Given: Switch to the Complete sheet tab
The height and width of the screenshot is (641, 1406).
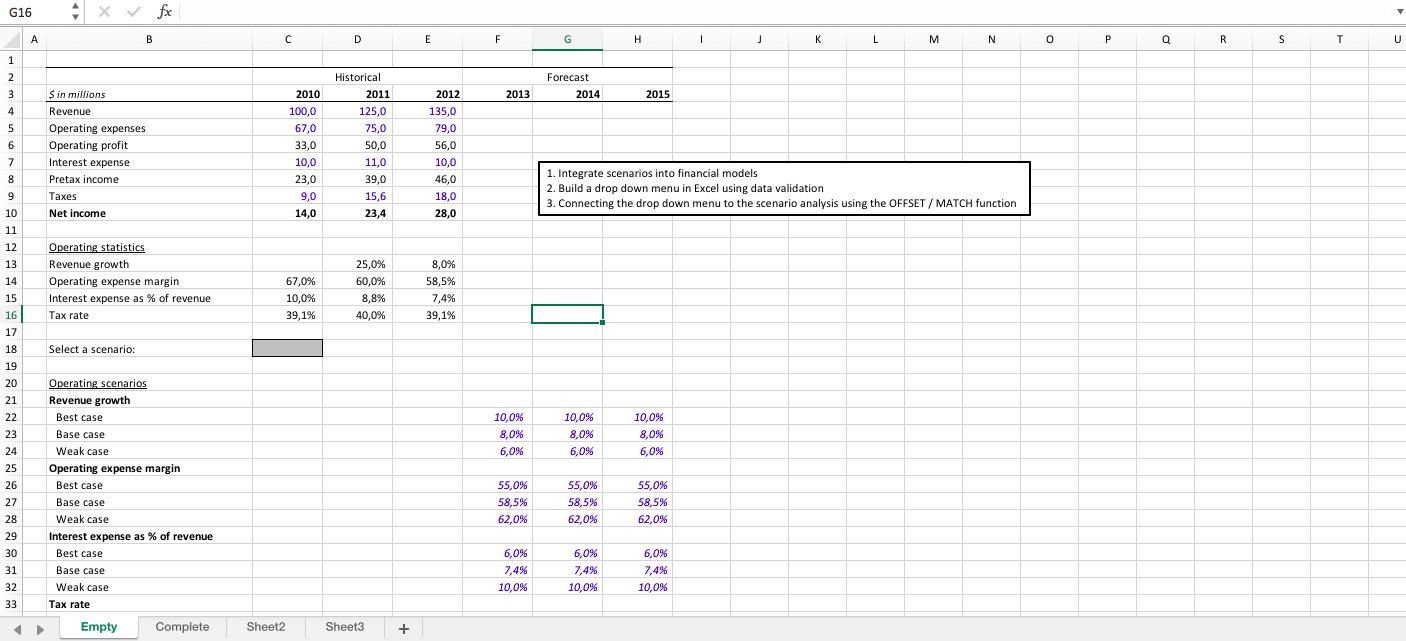Looking at the screenshot, I should pos(182,627).
